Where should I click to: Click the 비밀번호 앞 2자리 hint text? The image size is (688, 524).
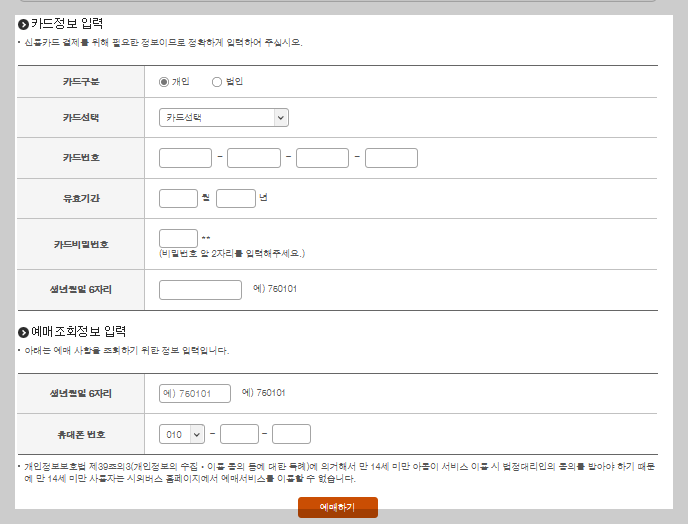click(232, 253)
